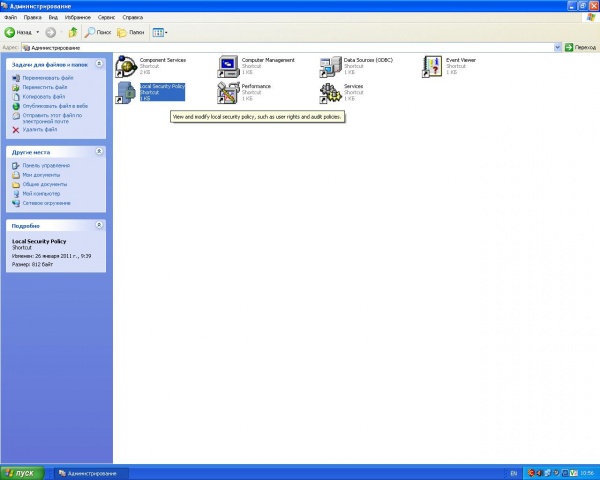600x480 pixels.
Task: Click the Local Security Policy icon
Action: [x=126, y=93]
